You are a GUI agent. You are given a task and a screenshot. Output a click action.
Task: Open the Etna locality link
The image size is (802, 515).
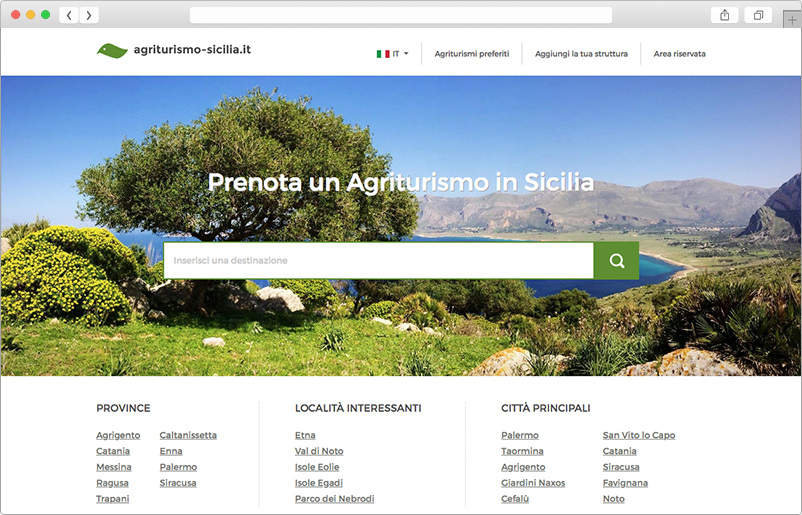[305, 435]
